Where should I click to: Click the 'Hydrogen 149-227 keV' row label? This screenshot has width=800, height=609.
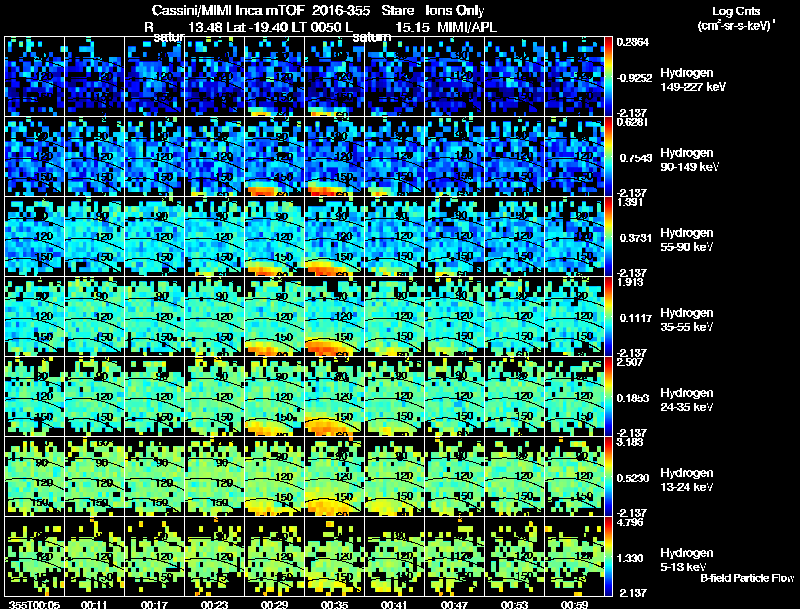click(693, 80)
